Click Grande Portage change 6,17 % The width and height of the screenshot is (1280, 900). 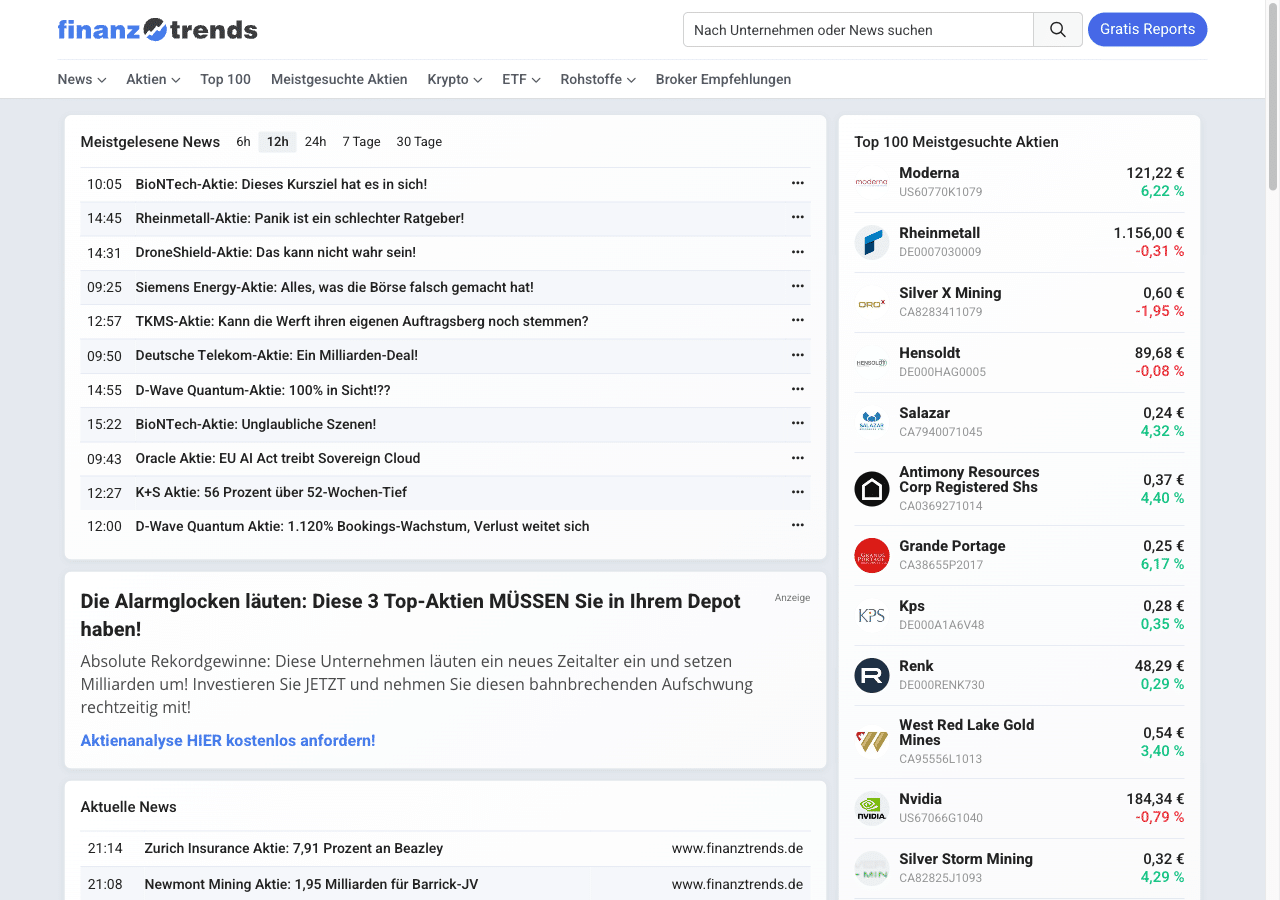(x=1163, y=564)
